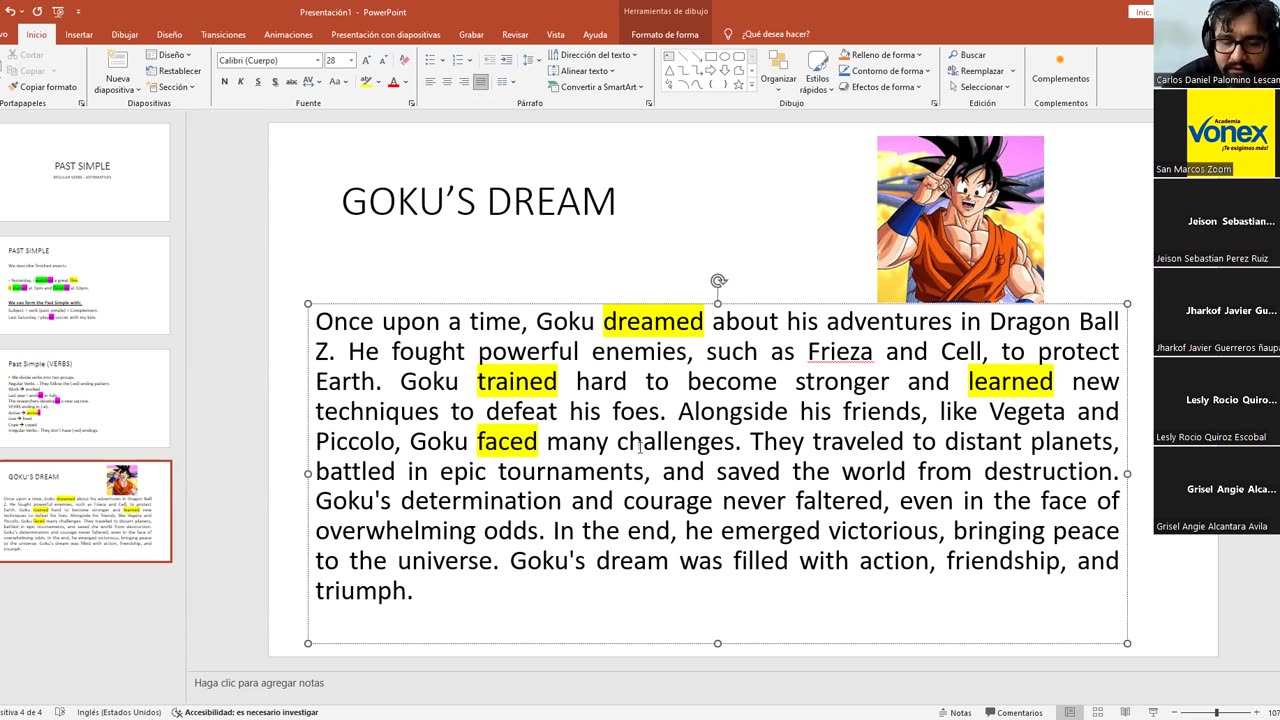1280x720 pixels.
Task: Align text right
Action: (464, 81)
